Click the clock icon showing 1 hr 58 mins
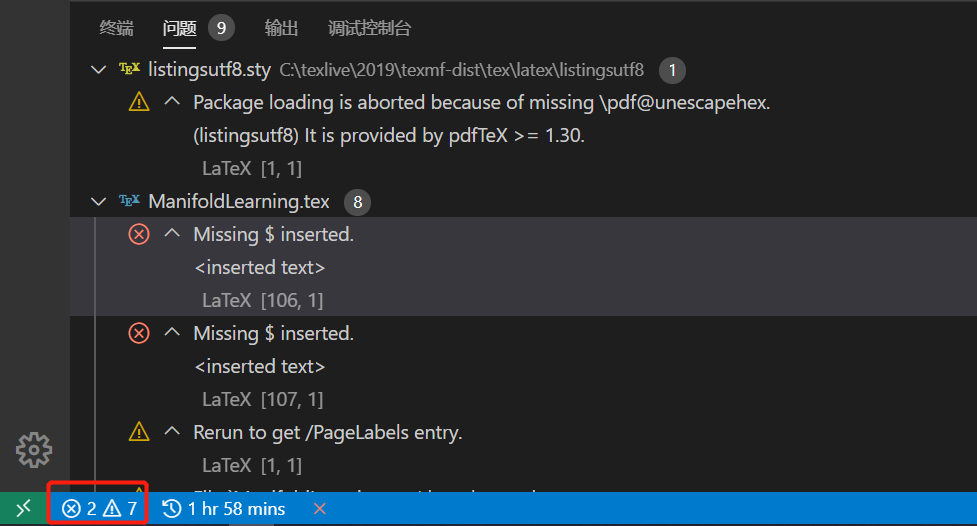 (x=172, y=509)
